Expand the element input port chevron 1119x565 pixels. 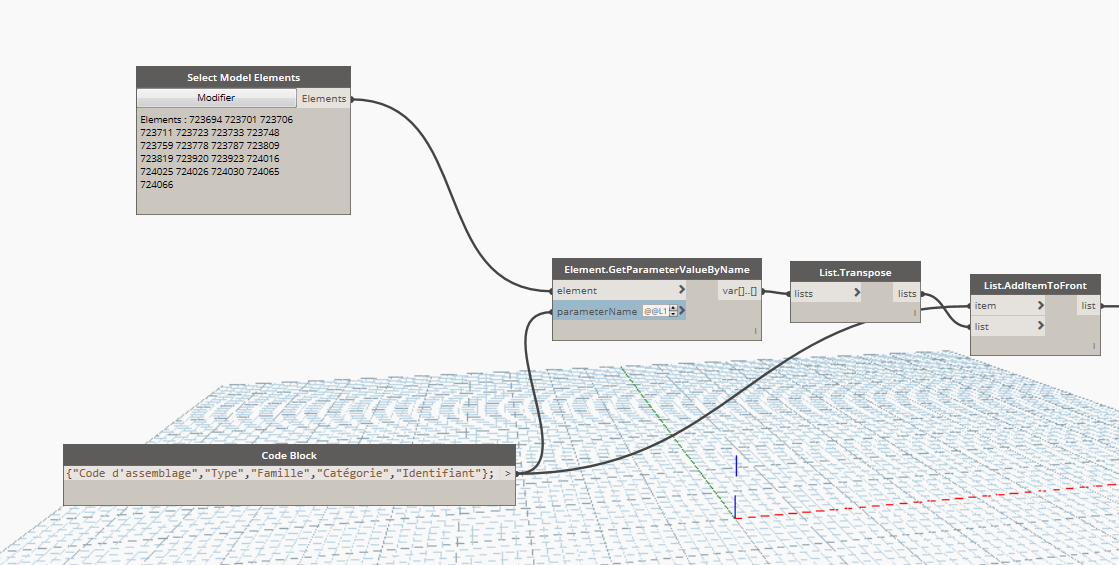coord(681,290)
